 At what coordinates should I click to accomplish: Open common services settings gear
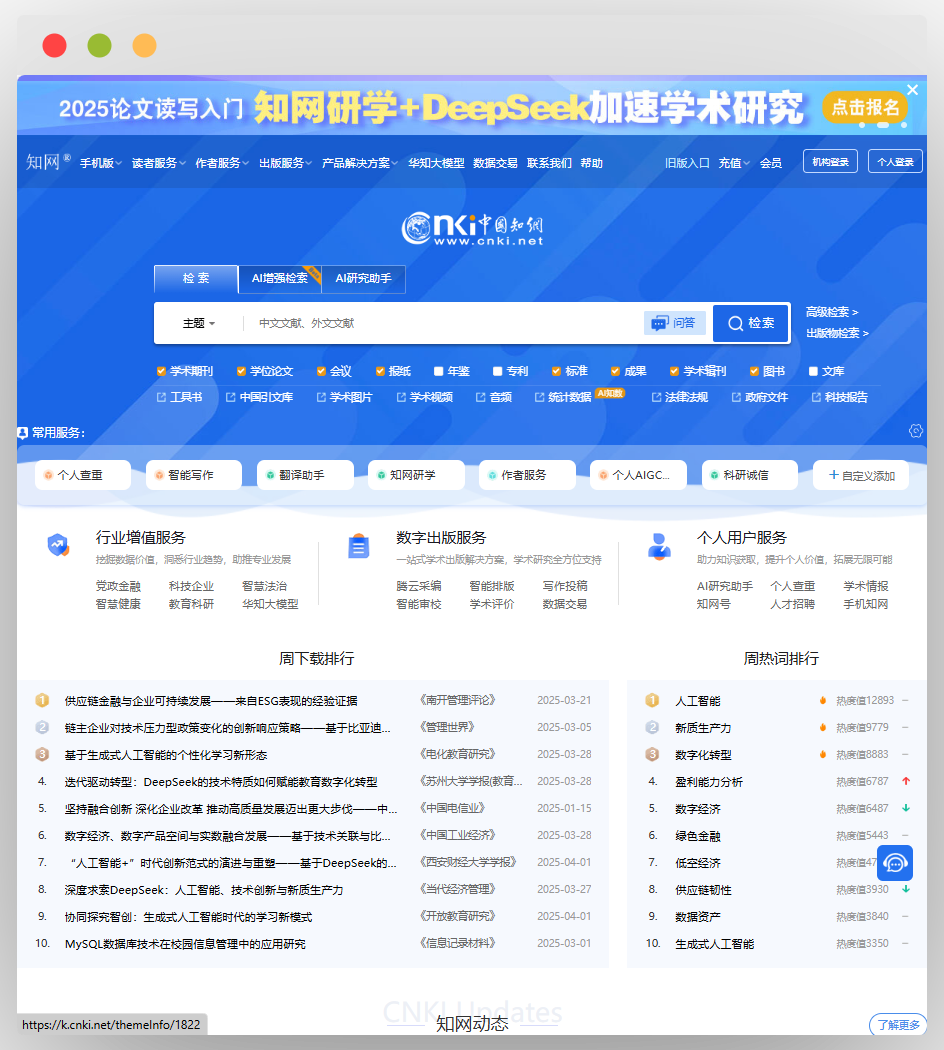(x=916, y=431)
